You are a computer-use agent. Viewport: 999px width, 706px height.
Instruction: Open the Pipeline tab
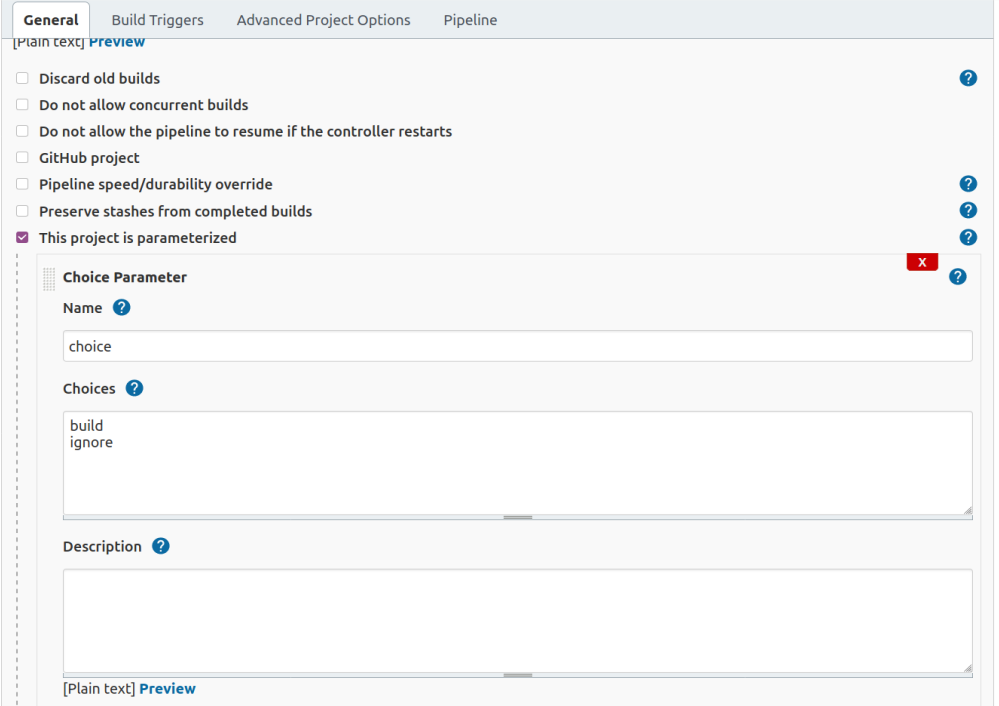tap(470, 19)
